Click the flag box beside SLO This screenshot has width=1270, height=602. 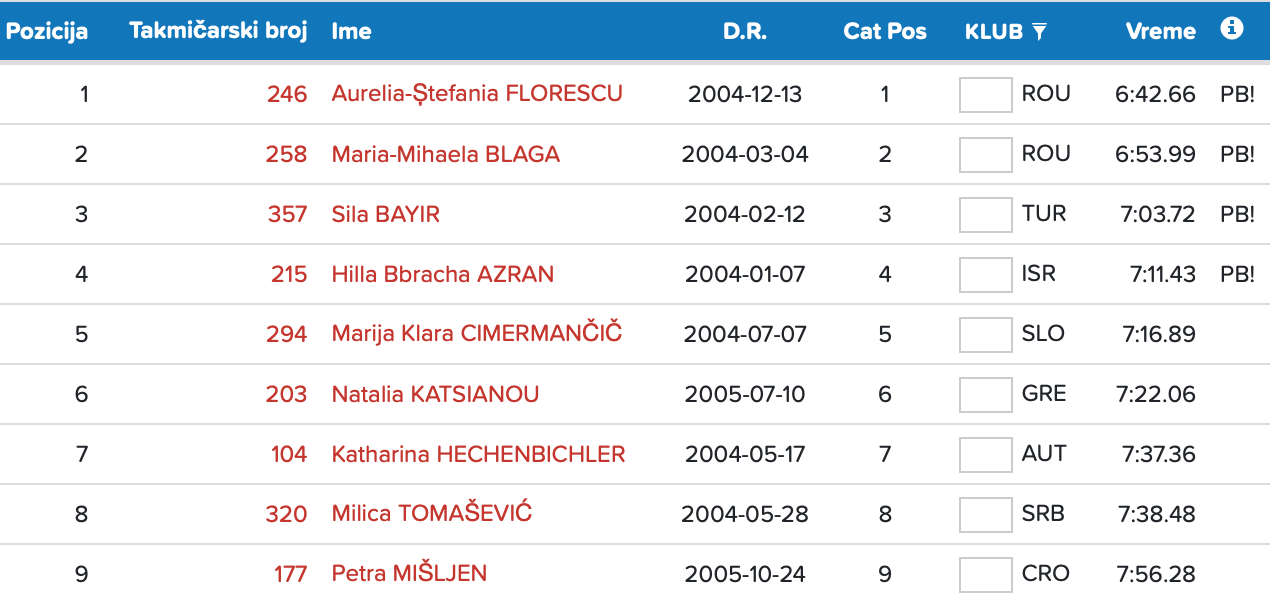pyautogui.click(x=985, y=335)
